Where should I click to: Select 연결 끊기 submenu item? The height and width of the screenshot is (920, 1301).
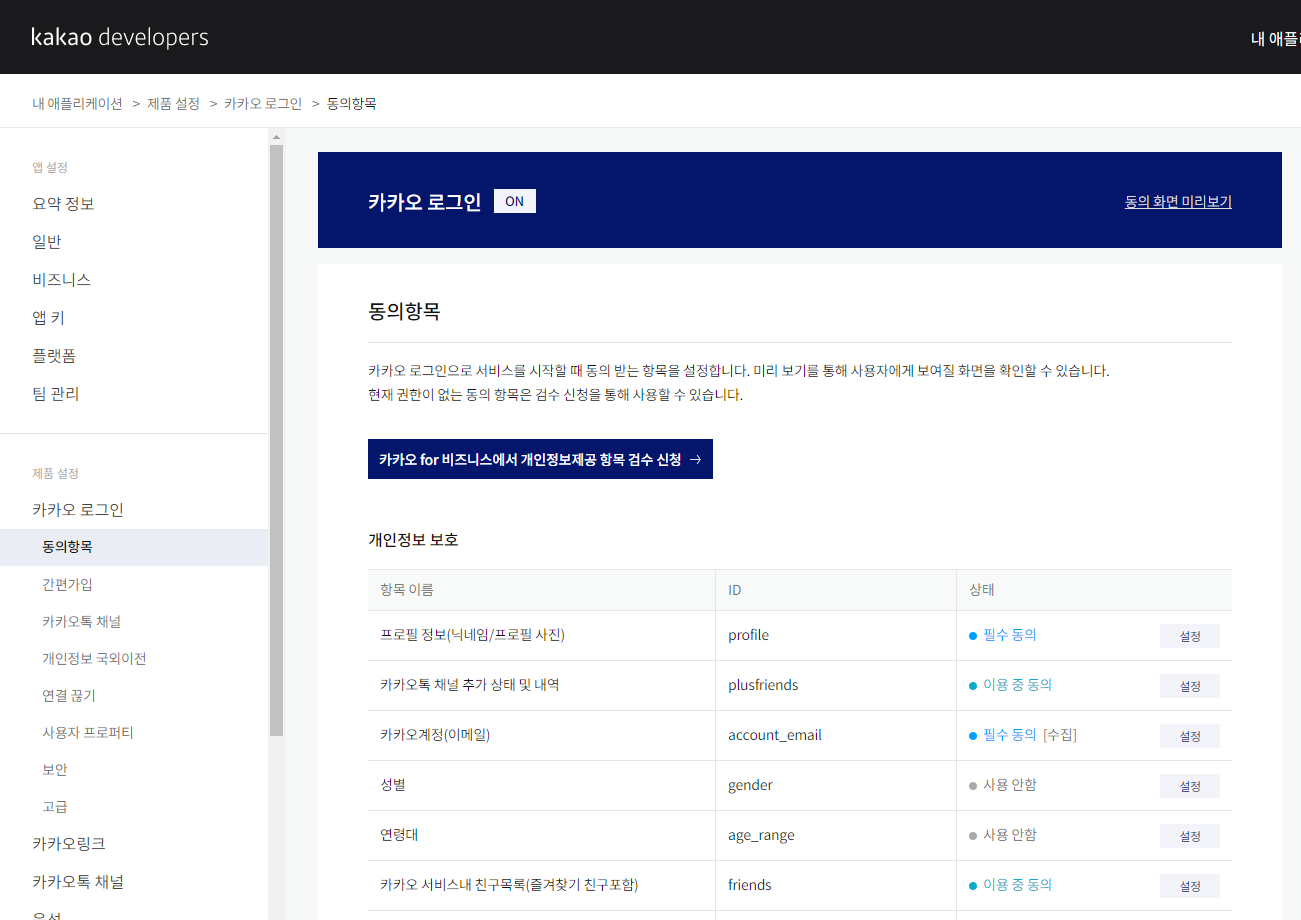click(x=69, y=695)
